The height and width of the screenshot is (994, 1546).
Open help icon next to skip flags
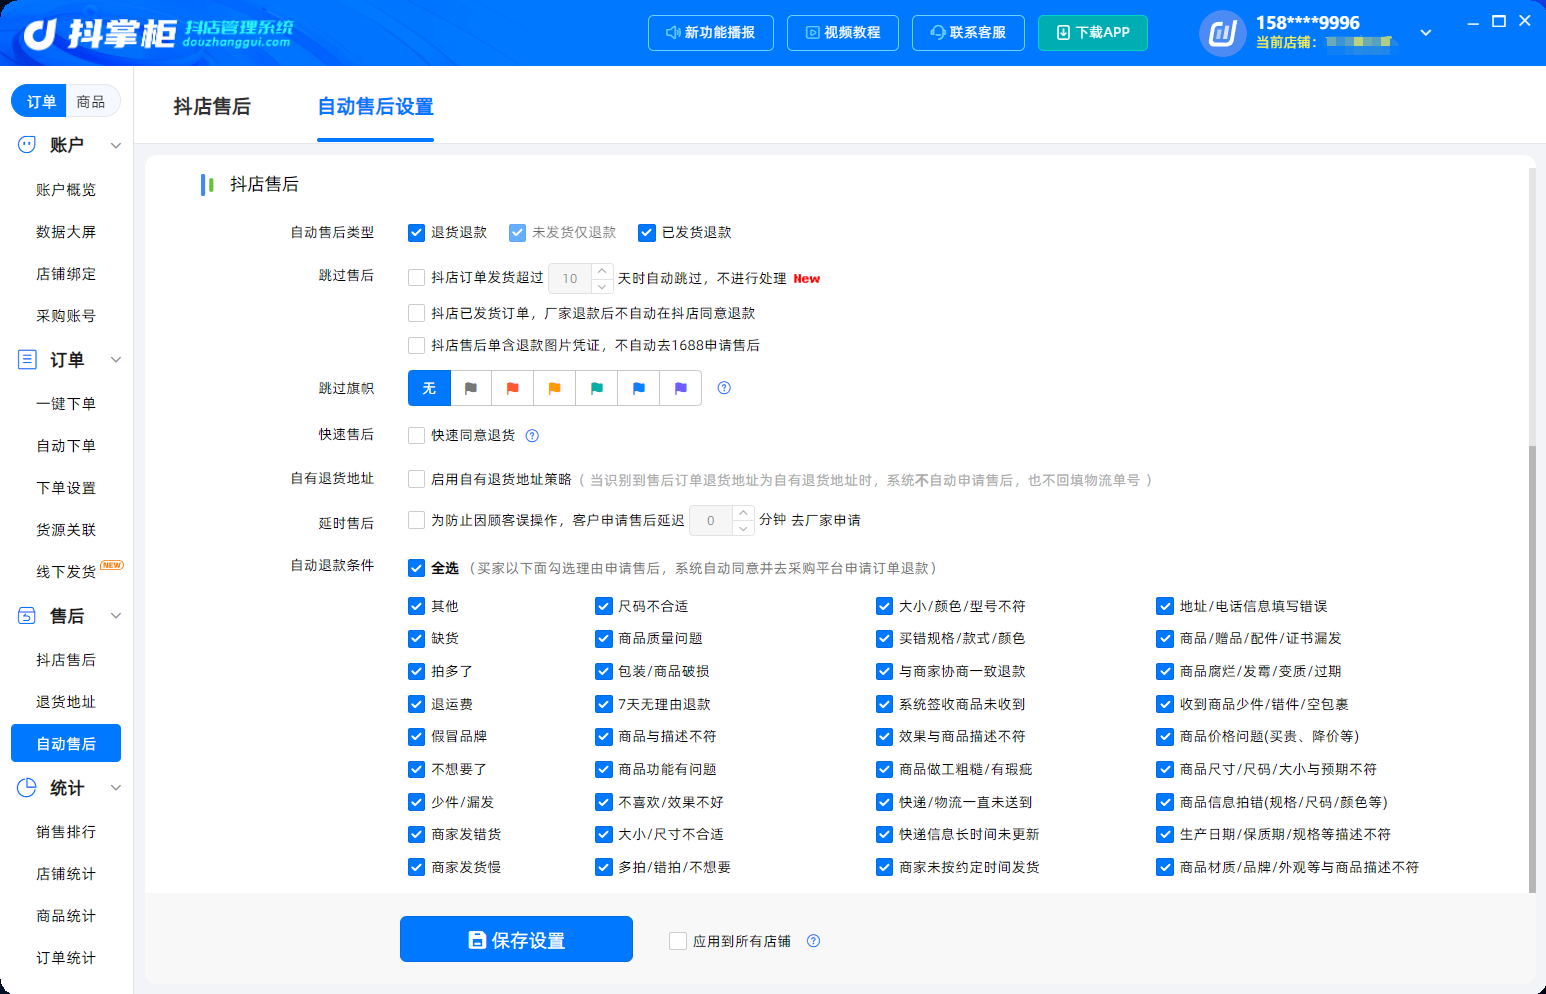pos(725,388)
